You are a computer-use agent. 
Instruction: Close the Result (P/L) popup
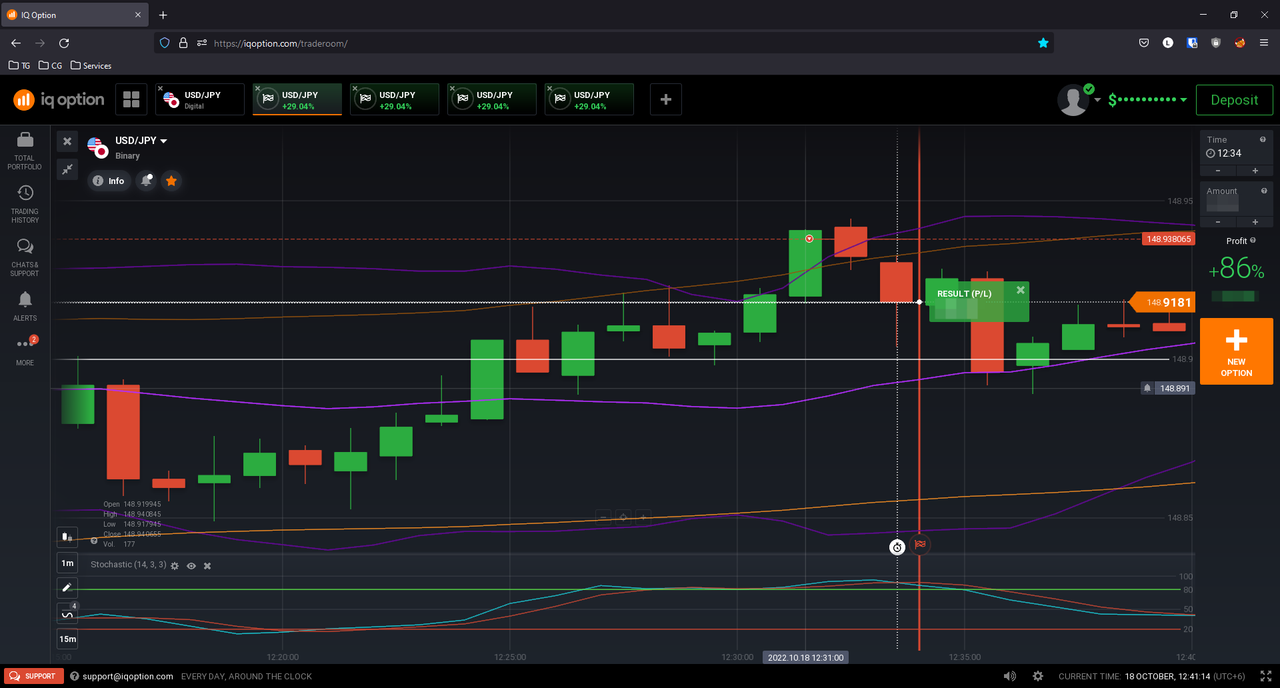(x=1021, y=290)
